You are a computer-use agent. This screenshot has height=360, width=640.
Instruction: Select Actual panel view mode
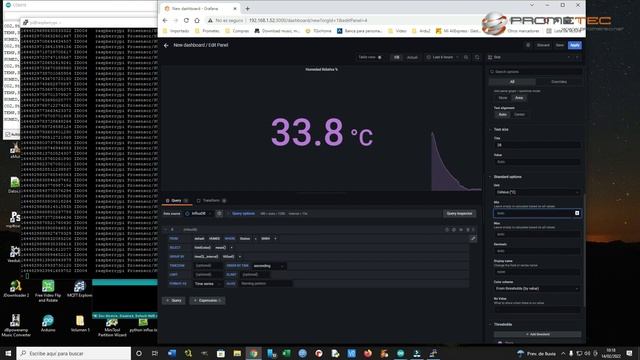tap(412, 58)
